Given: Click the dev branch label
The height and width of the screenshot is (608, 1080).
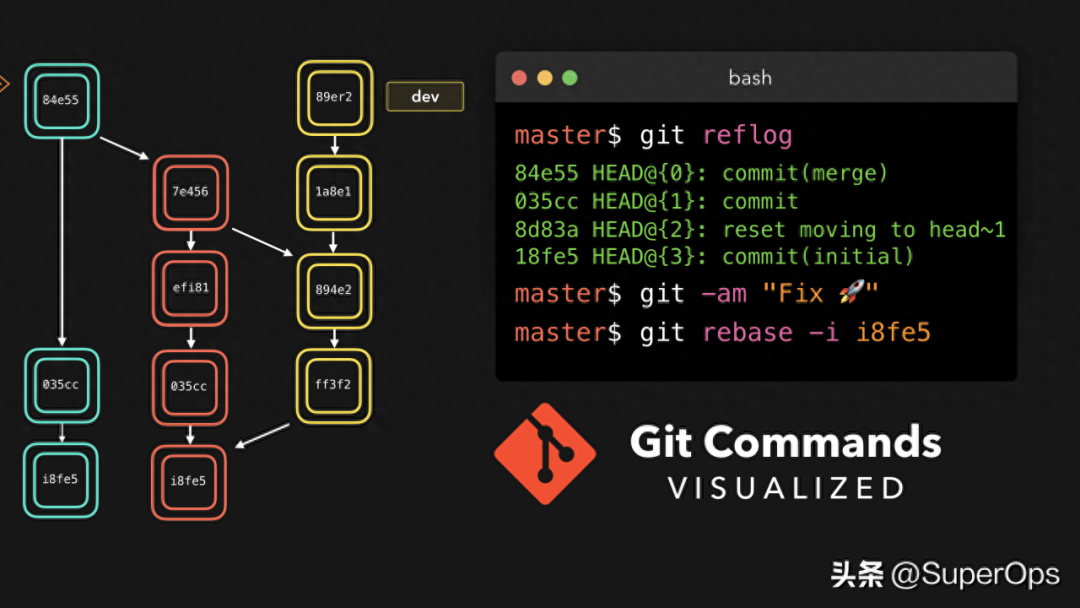Looking at the screenshot, I should pyautogui.click(x=425, y=96).
